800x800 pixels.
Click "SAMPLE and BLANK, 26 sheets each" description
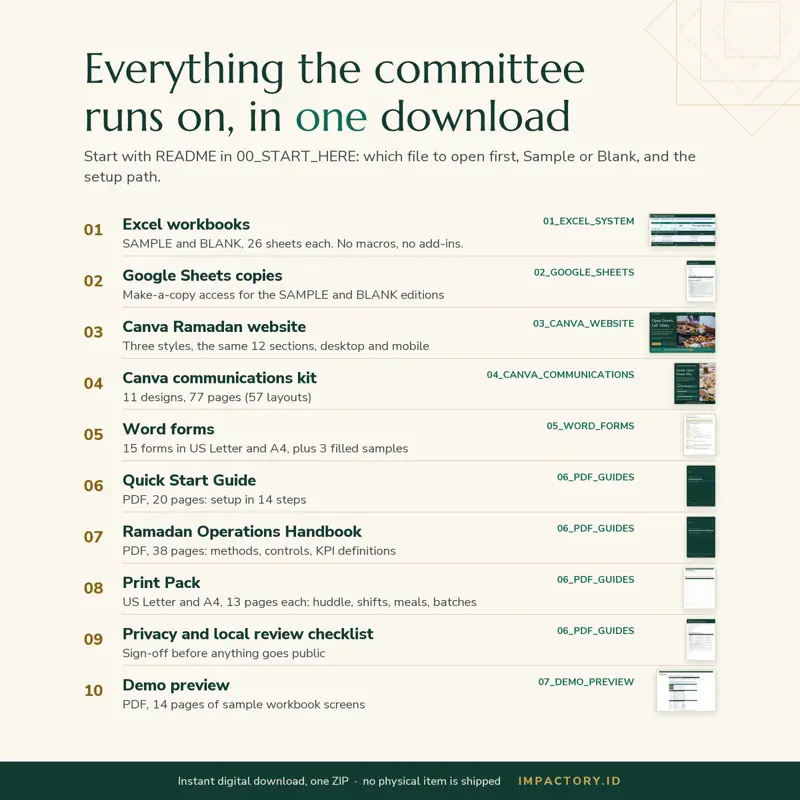pyautogui.click(x=293, y=244)
